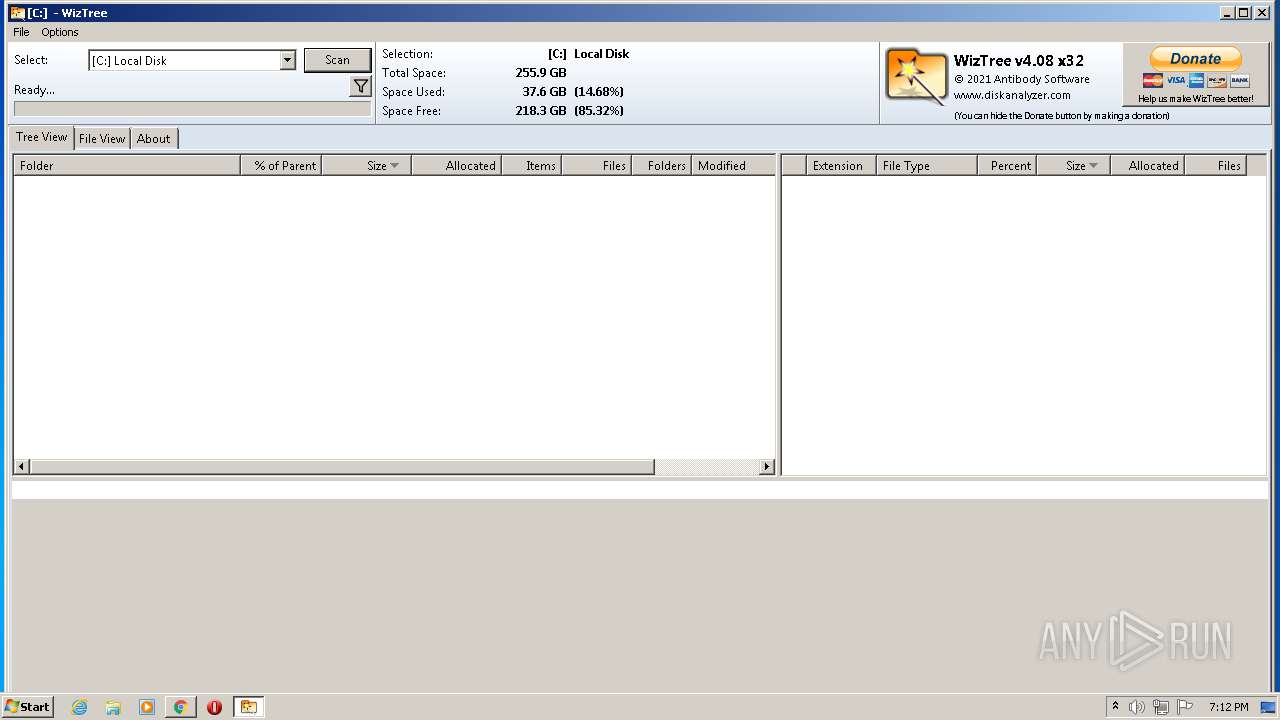Click the Ready... status text

point(34,90)
